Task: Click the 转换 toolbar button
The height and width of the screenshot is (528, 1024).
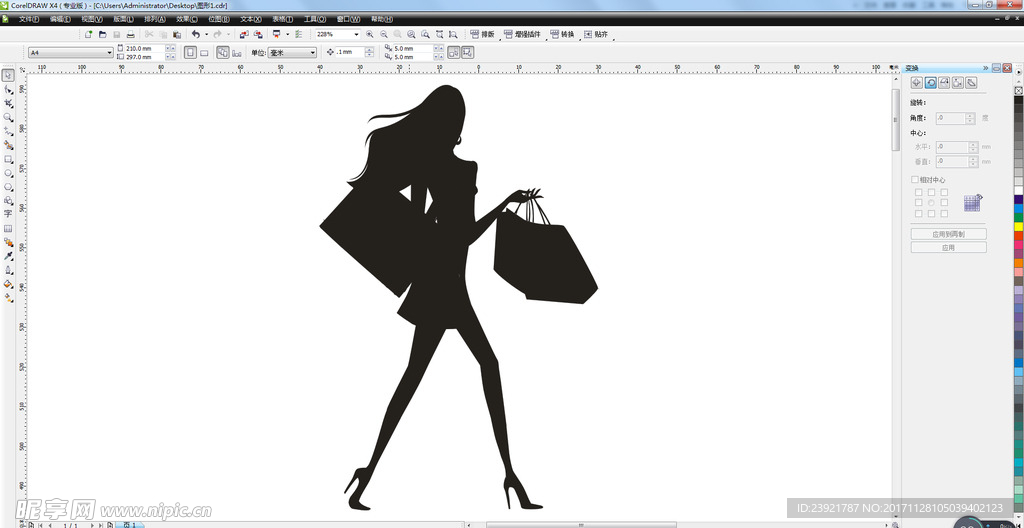Action: coord(562,34)
